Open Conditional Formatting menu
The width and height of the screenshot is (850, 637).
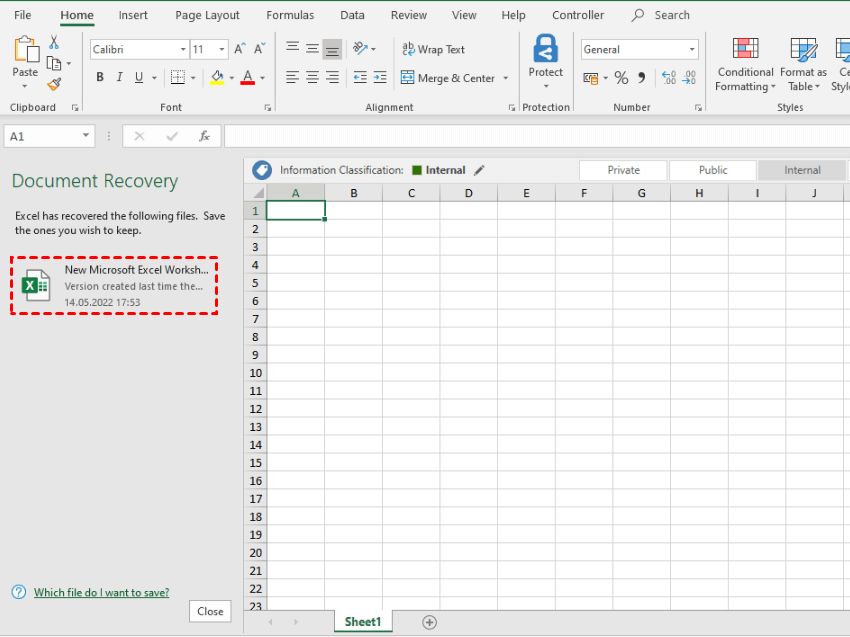click(x=745, y=65)
